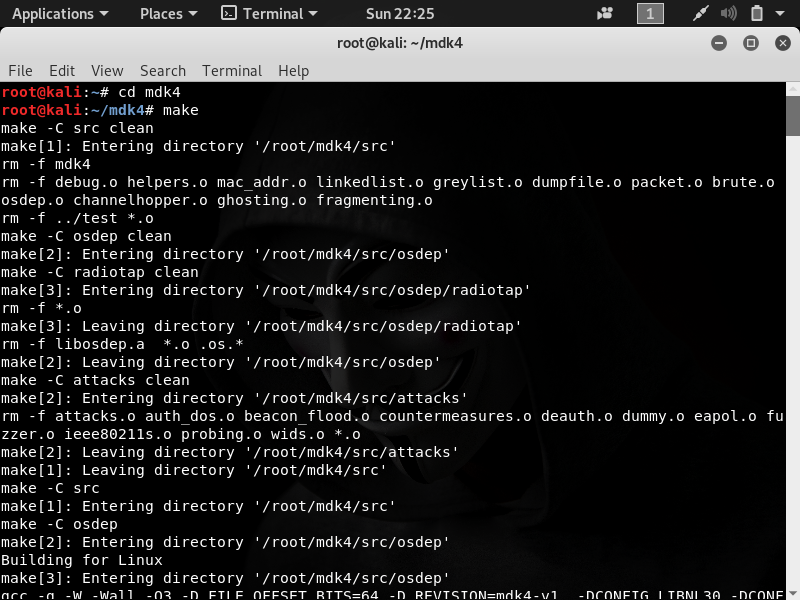800x600 pixels.
Task: Open the Search menu
Action: (163, 70)
